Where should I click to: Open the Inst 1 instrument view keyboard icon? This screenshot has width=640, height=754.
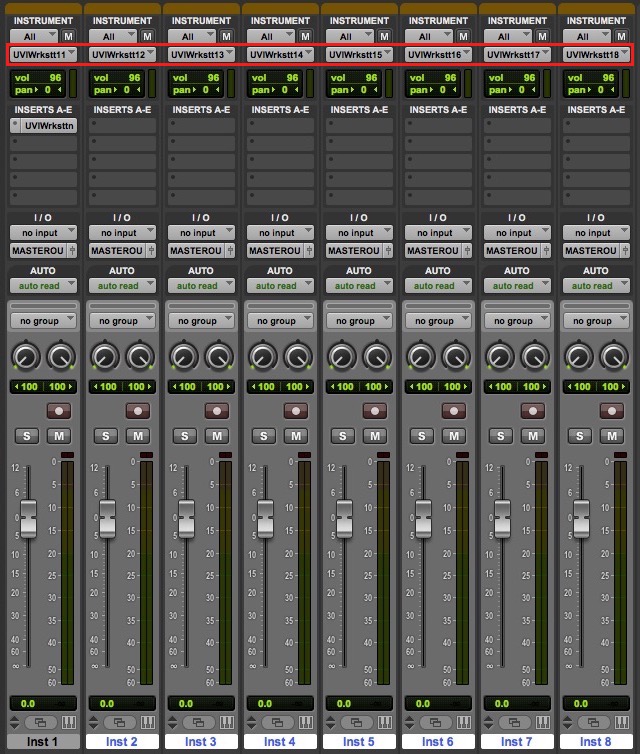point(69,722)
